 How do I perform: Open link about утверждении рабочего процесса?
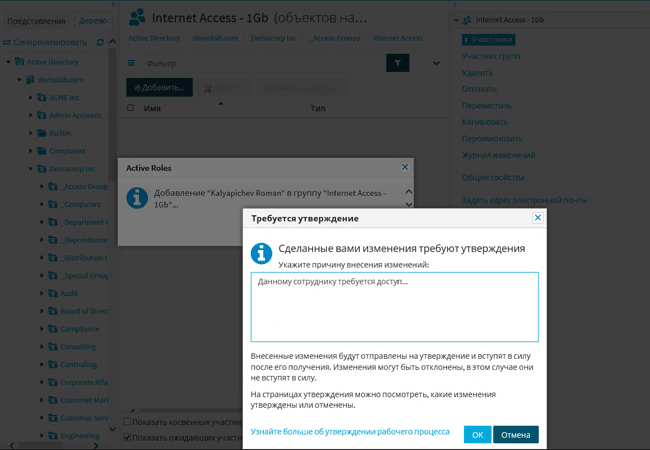(350, 431)
